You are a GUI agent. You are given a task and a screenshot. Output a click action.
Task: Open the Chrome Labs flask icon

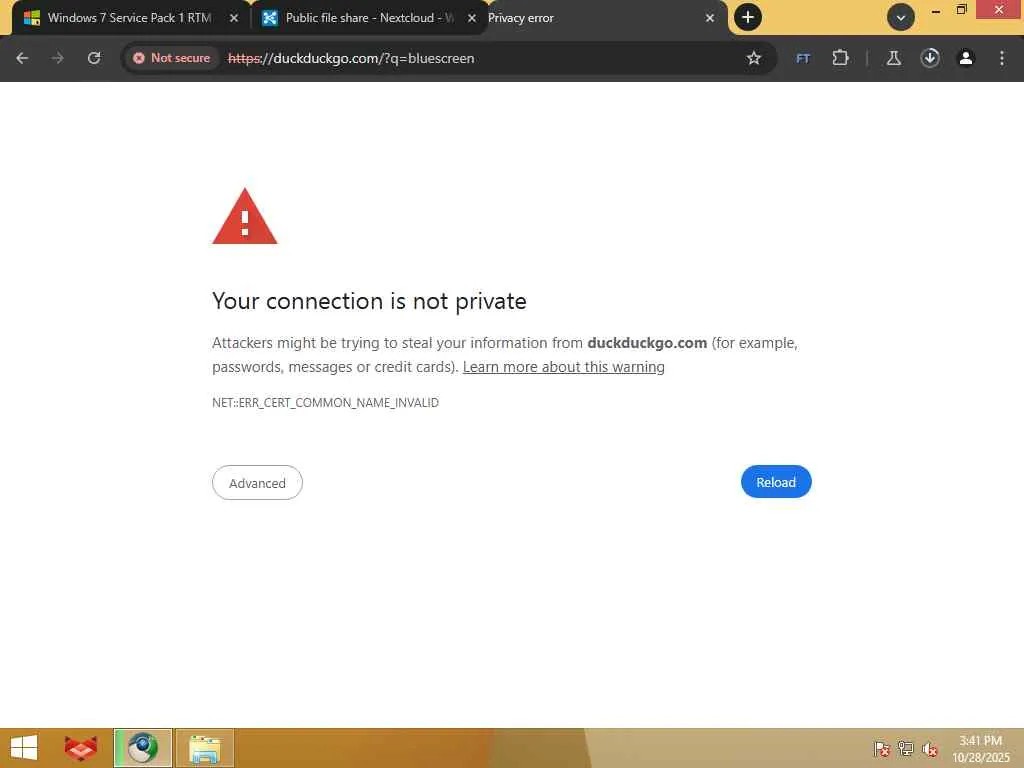[x=893, y=58]
